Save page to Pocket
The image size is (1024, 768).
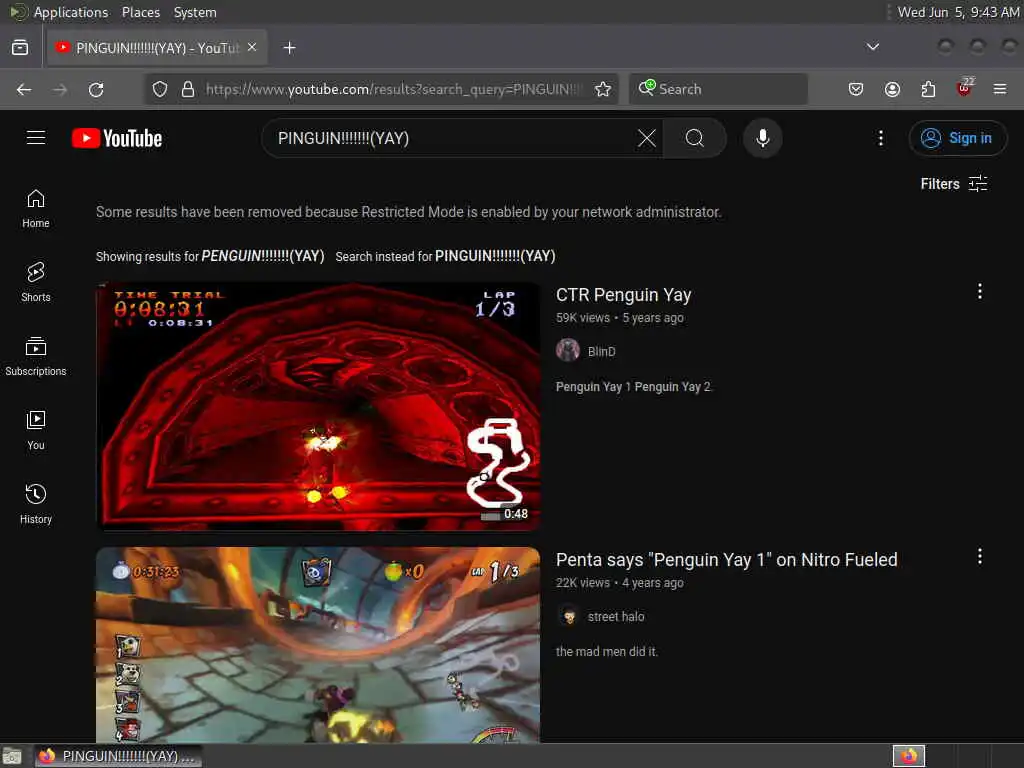point(856,89)
